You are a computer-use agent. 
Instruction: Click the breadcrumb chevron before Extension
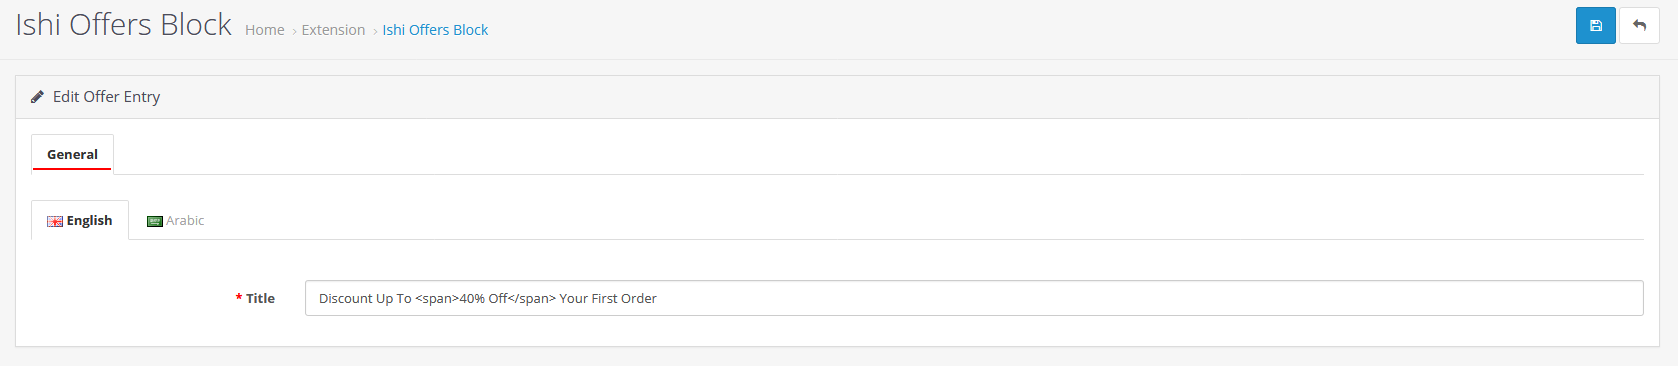[294, 32]
